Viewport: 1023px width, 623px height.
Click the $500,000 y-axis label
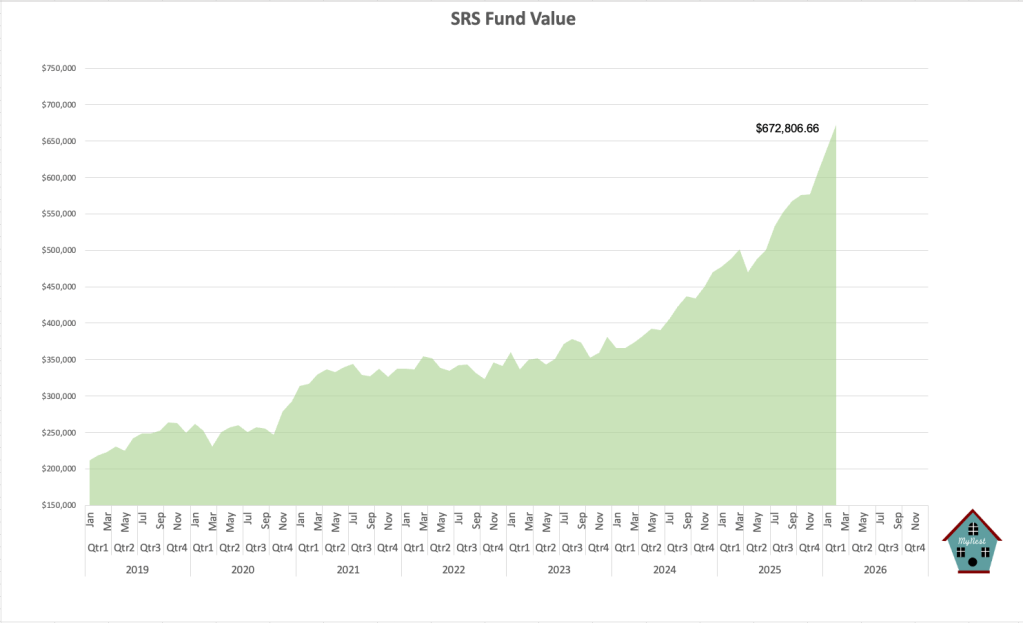(59, 251)
